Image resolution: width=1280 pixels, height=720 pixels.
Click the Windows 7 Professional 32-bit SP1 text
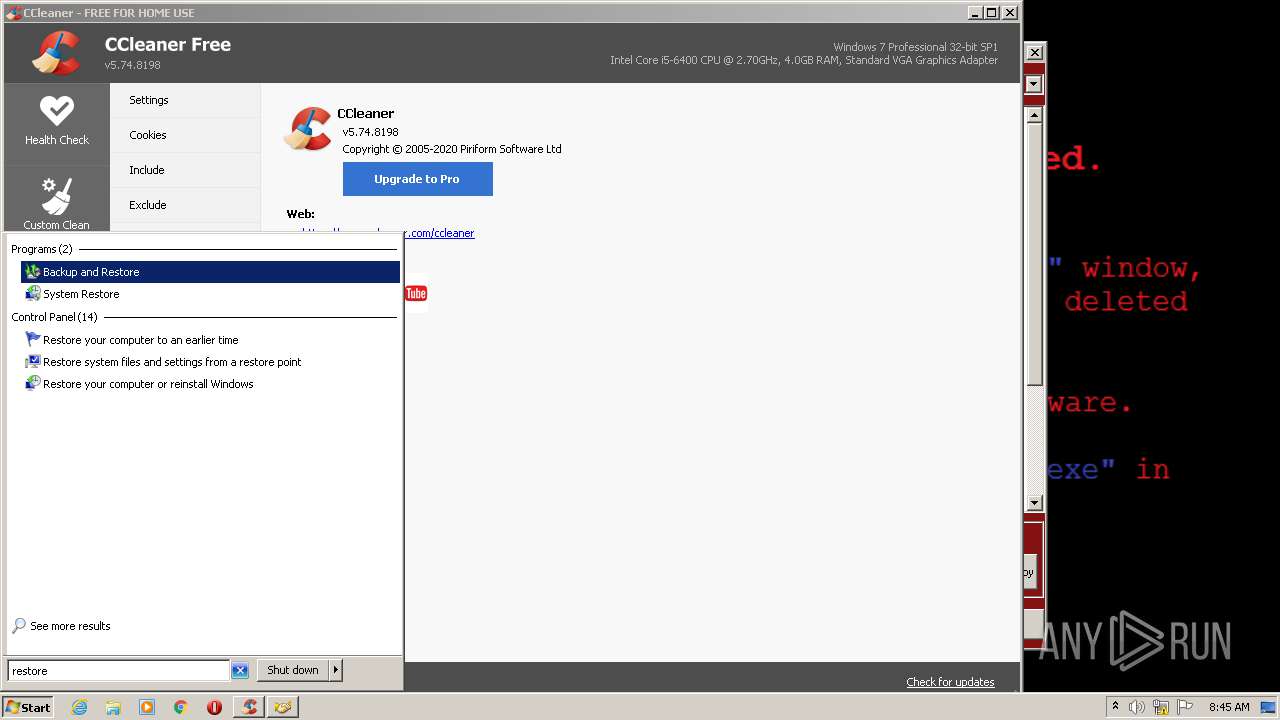[x=915, y=47]
